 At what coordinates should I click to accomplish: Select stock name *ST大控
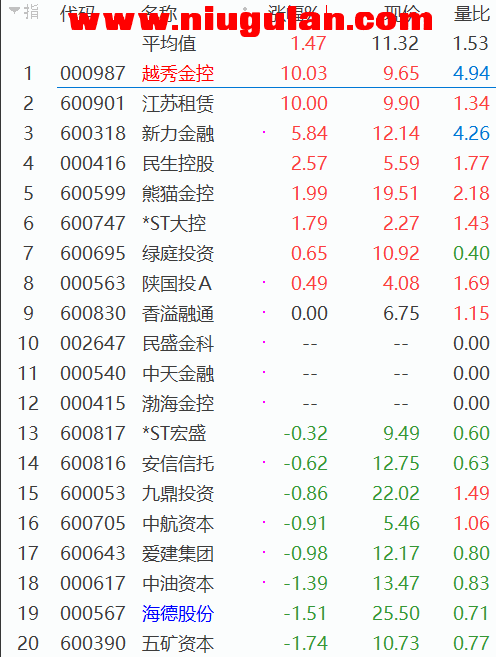coord(174,223)
